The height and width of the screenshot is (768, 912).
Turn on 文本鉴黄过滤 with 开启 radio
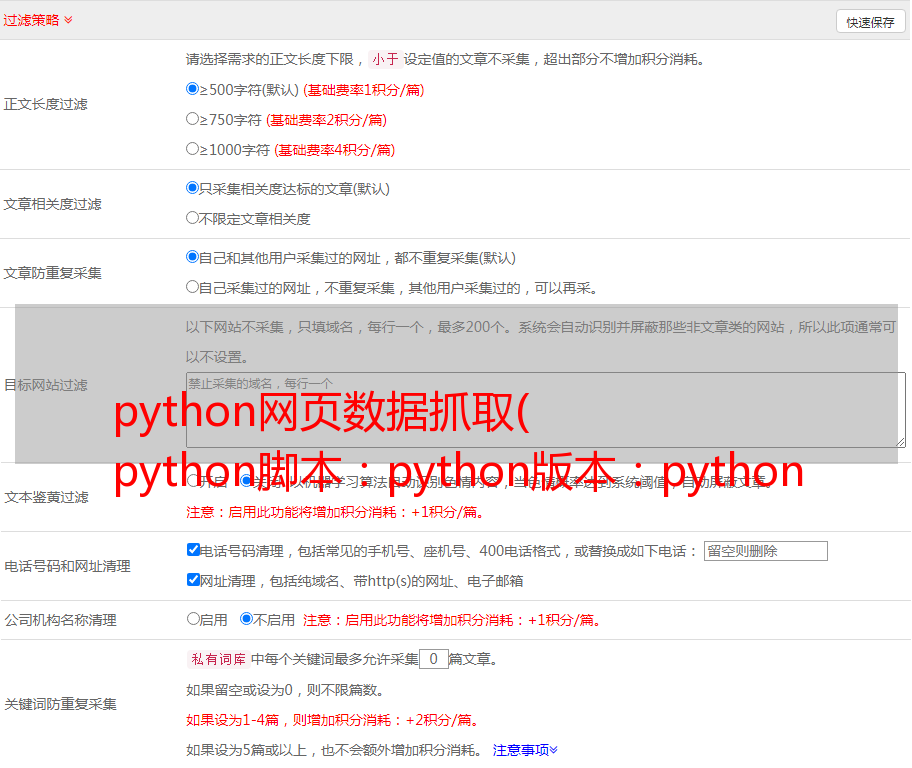pyautogui.click(x=193, y=481)
